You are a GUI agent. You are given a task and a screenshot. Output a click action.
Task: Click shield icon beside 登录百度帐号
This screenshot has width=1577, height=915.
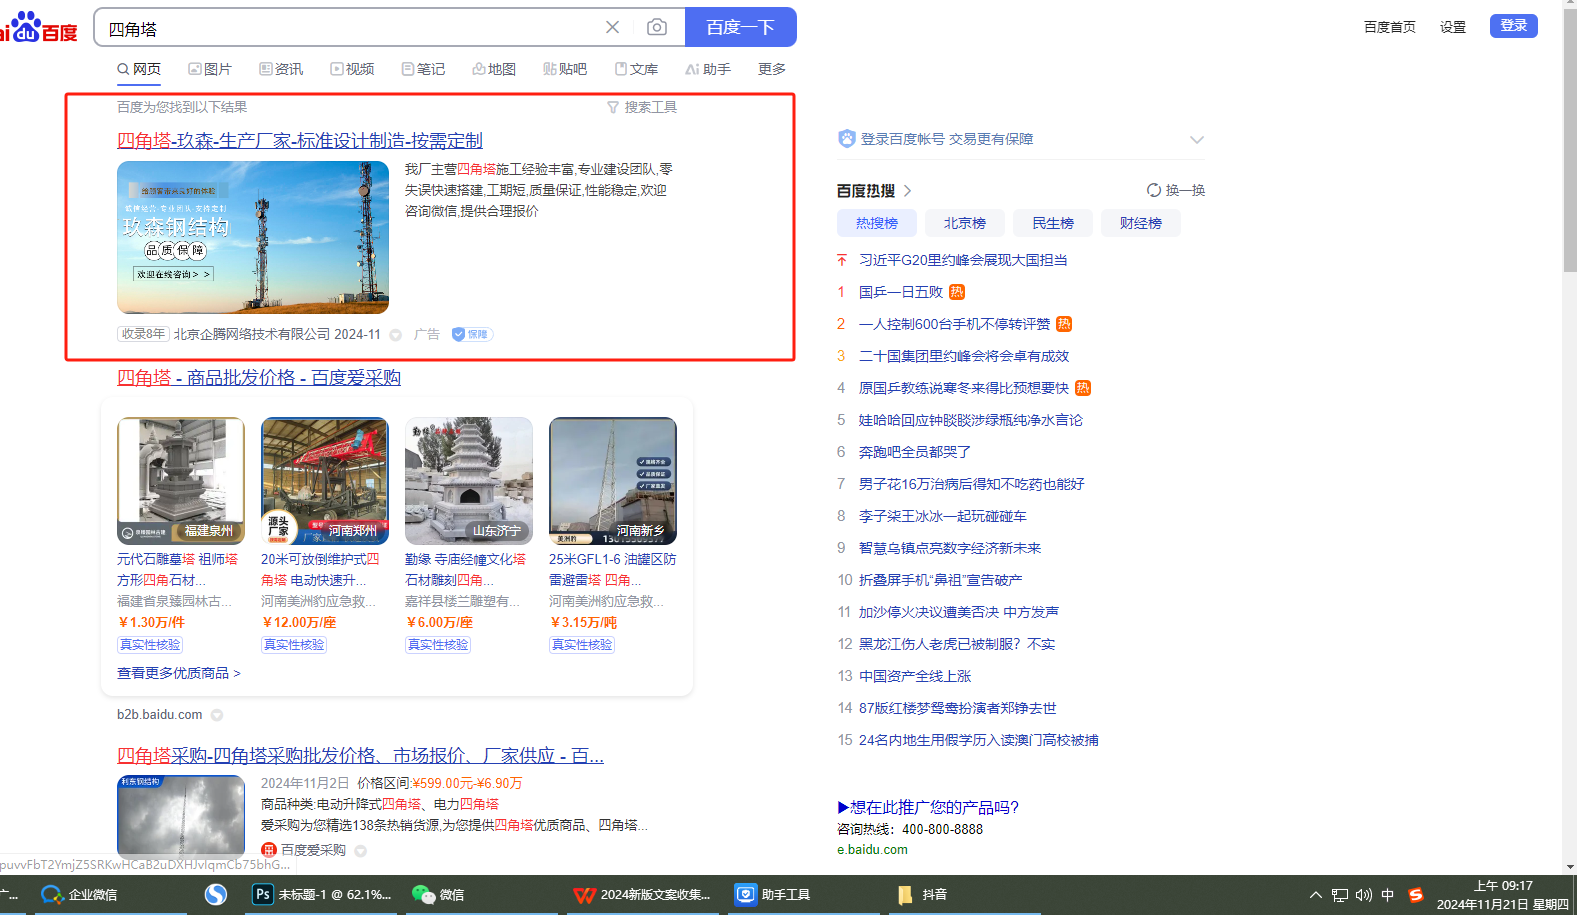coord(847,139)
